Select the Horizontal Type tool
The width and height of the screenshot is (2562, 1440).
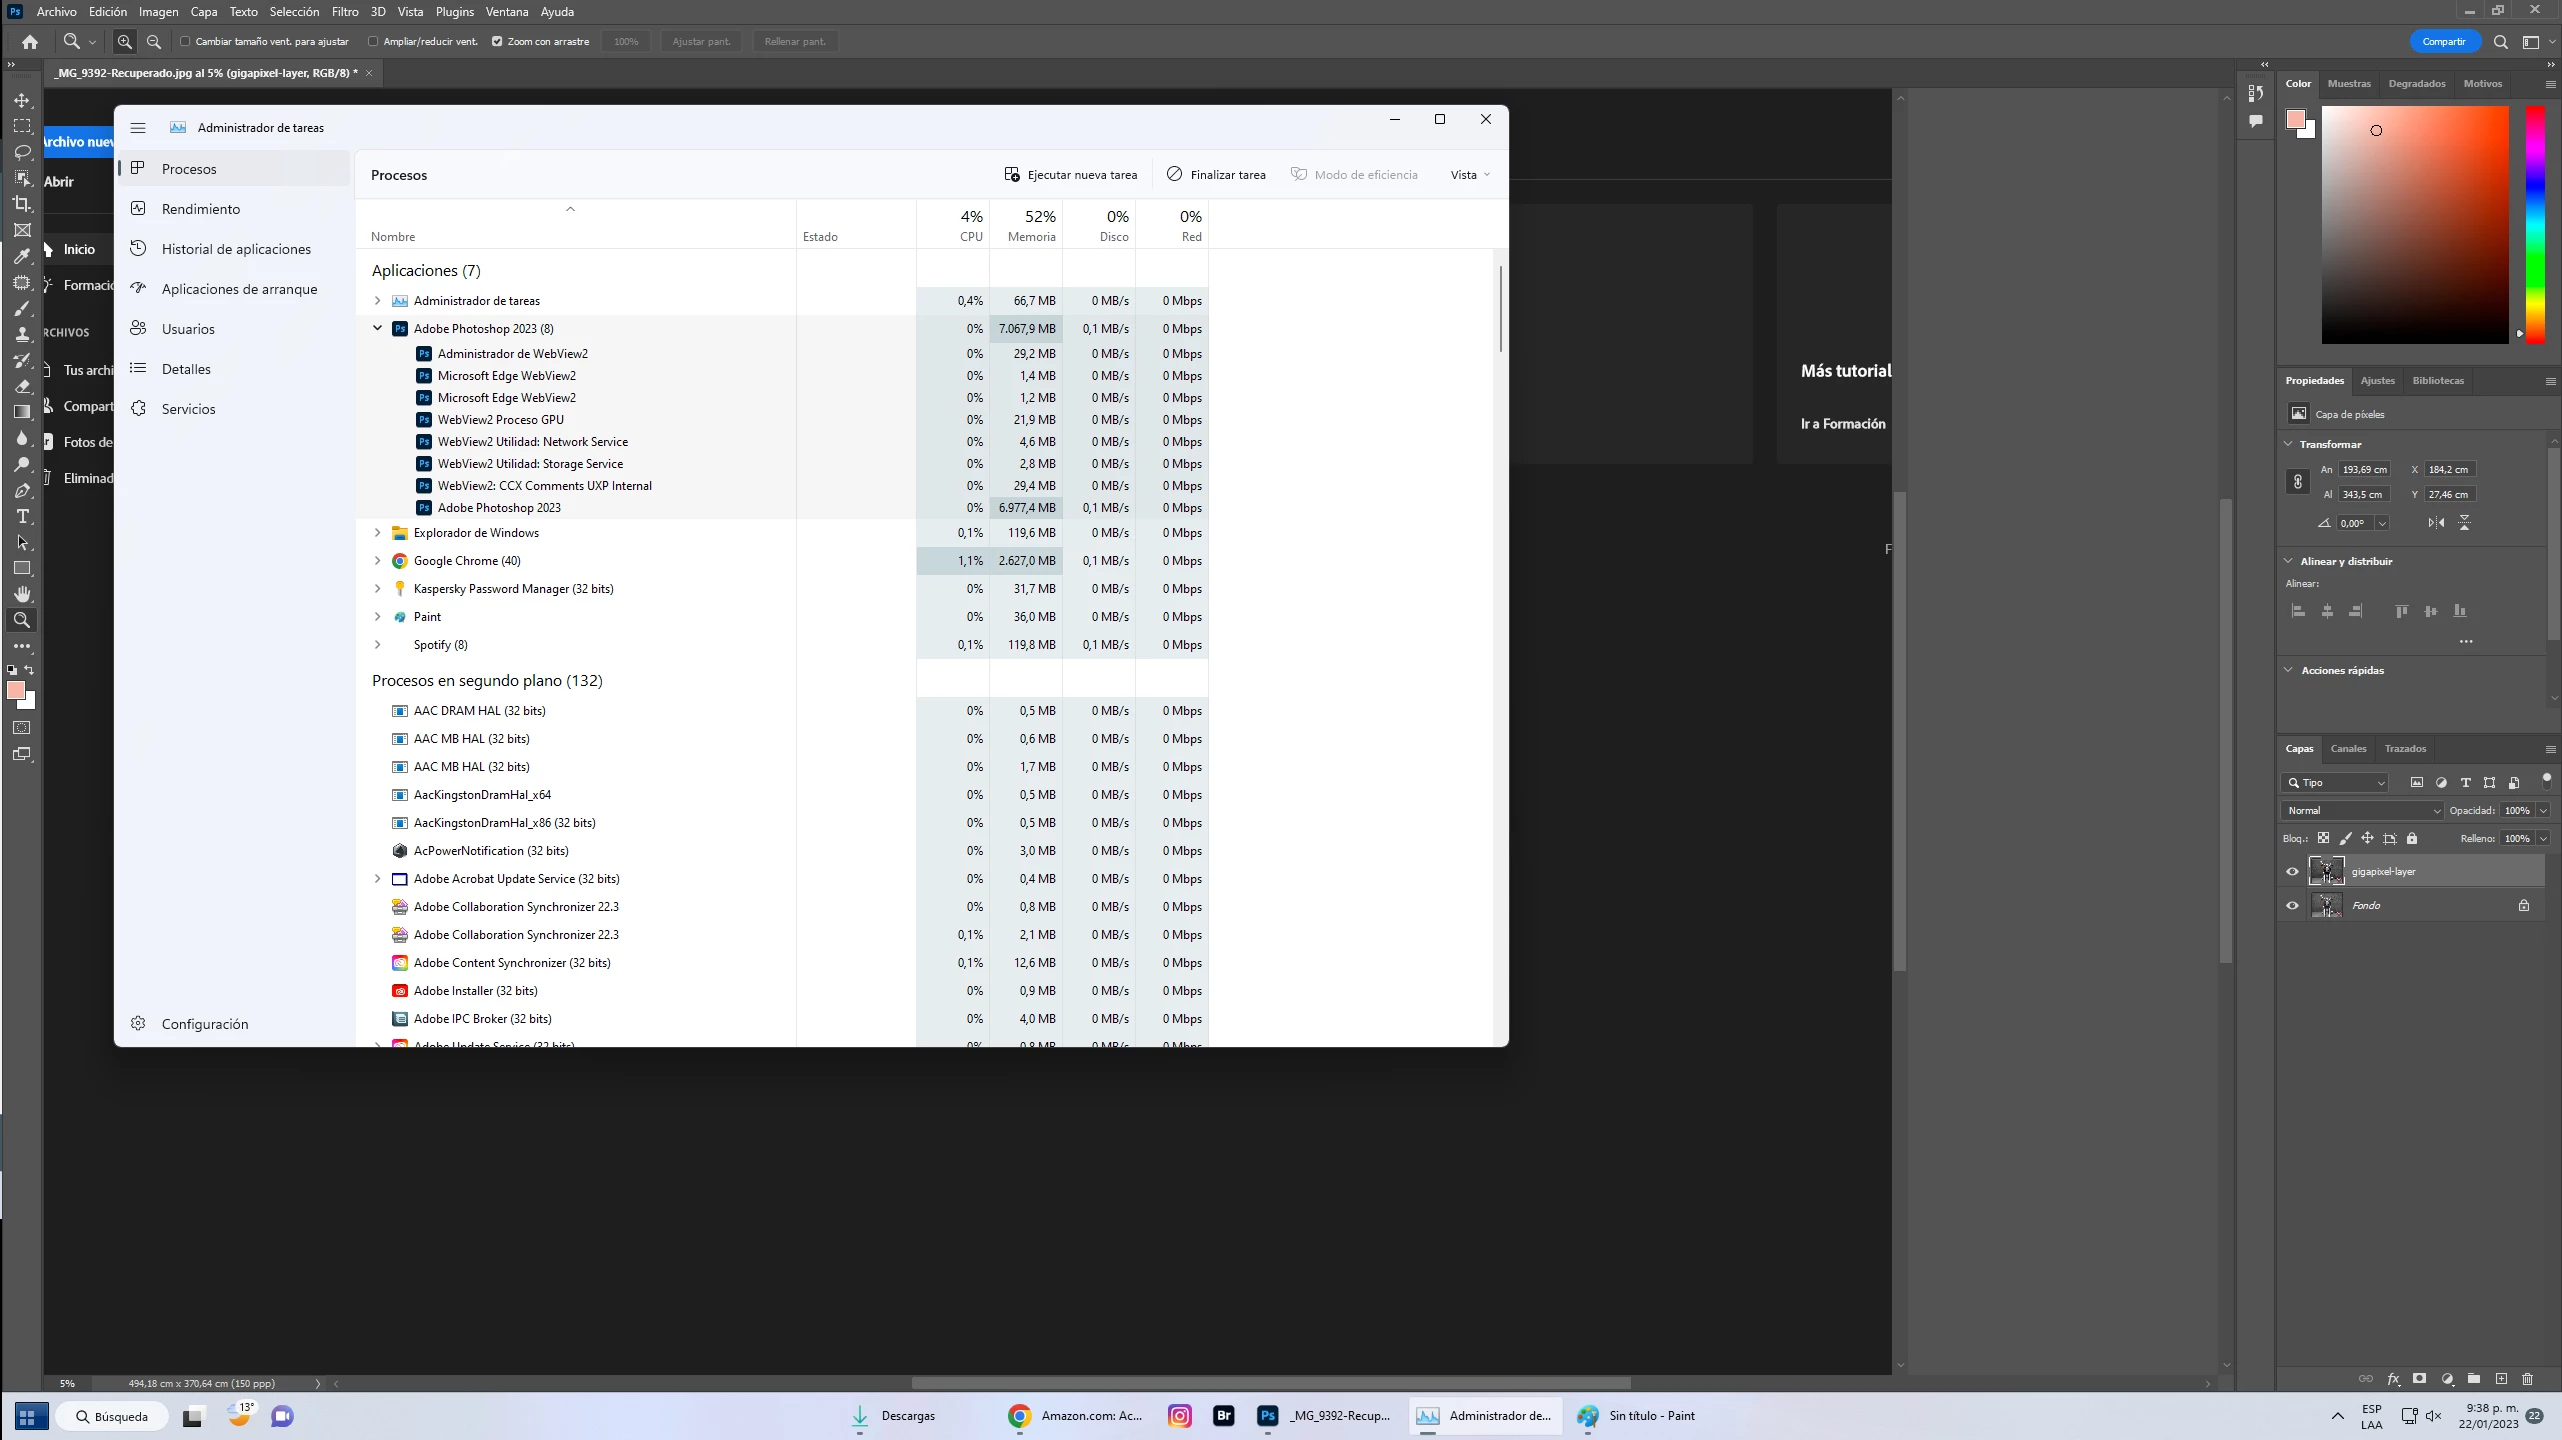22,517
